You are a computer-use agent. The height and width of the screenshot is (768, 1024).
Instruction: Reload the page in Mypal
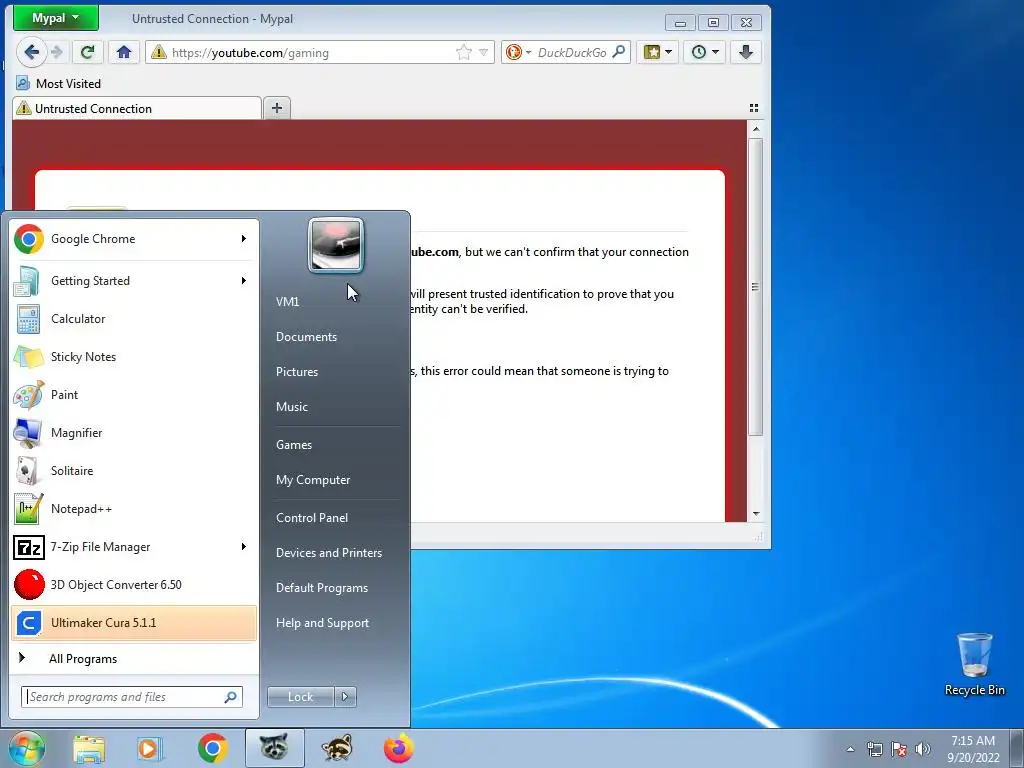pos(87,52)
